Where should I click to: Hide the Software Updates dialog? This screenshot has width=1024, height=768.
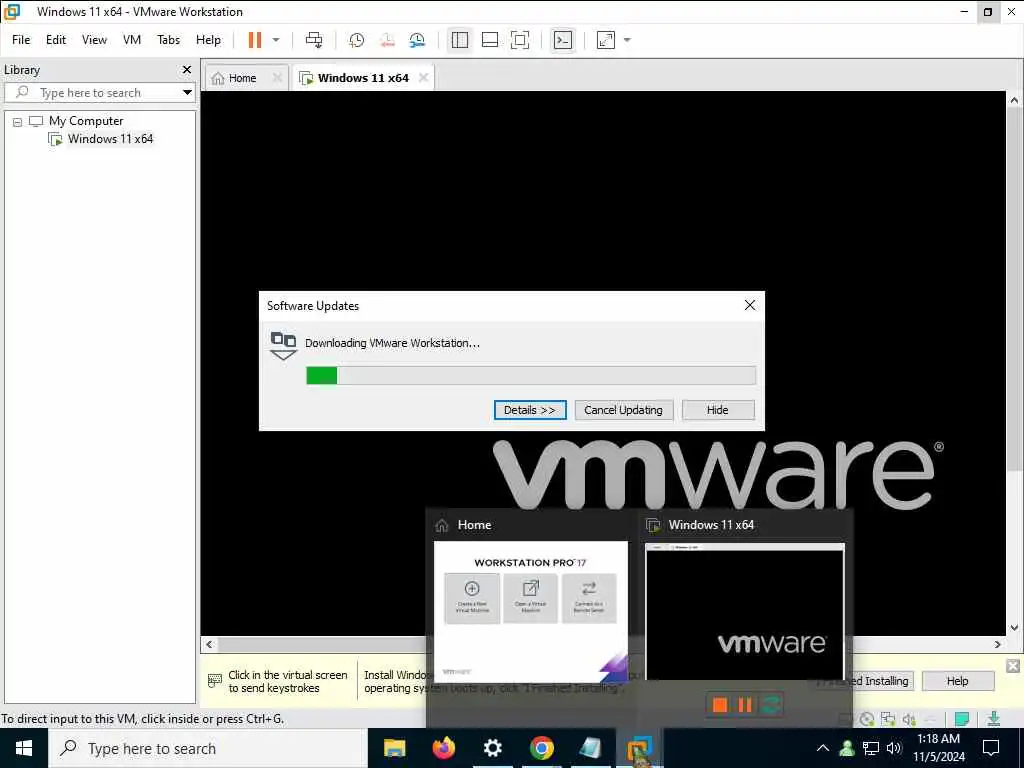[718, 410]
